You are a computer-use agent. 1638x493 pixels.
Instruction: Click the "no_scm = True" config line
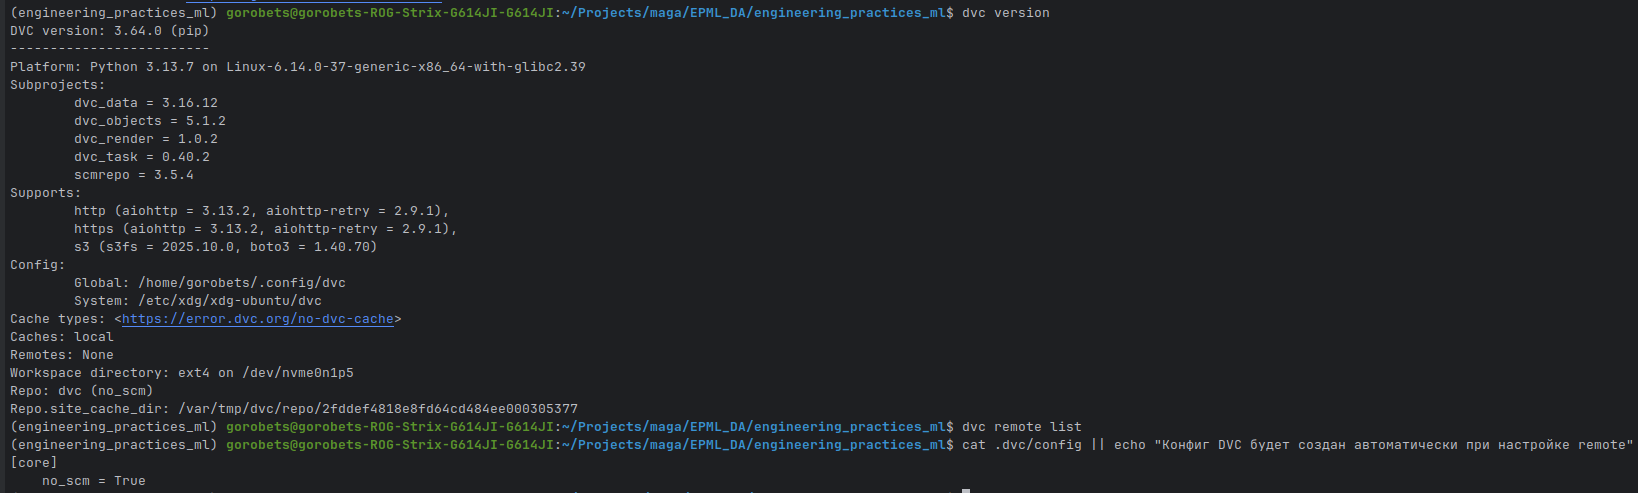[94, 481]
